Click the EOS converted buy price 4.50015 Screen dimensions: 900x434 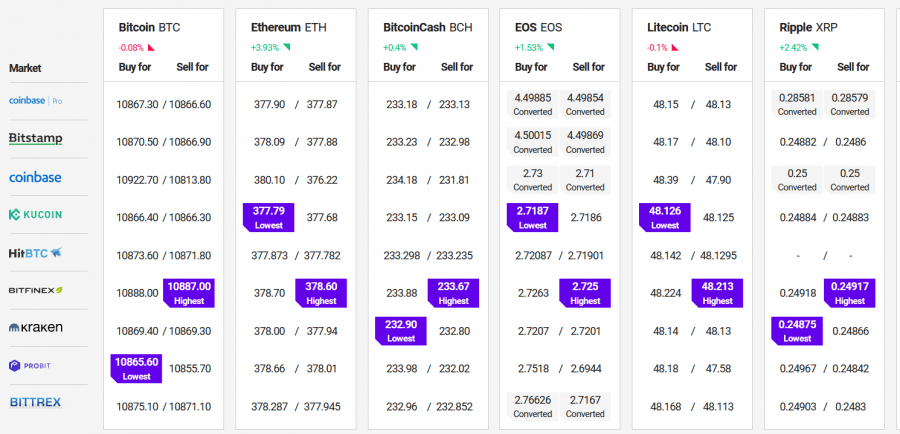click(533, 142)
